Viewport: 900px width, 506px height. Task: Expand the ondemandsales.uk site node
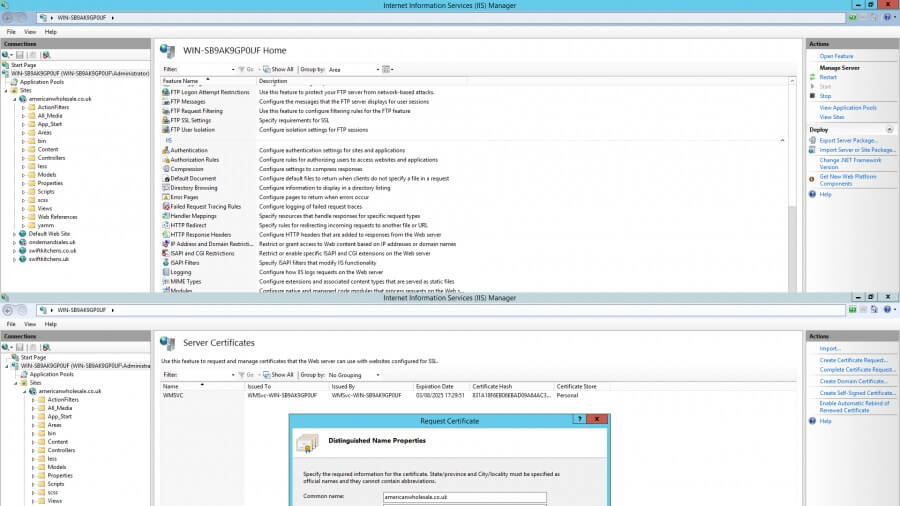(x=15, y=242)
